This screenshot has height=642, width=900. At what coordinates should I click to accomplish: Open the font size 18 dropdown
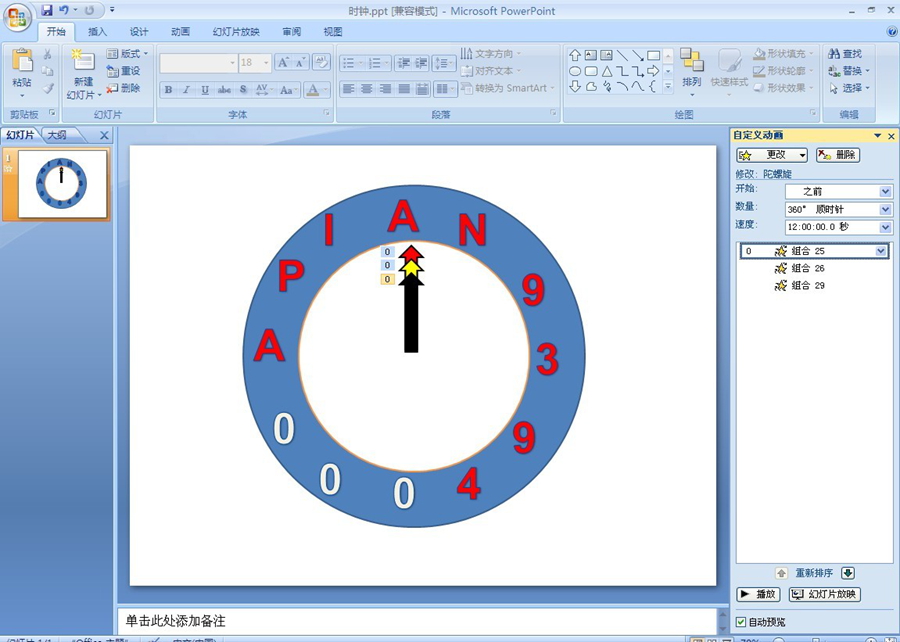click(266, 63)
